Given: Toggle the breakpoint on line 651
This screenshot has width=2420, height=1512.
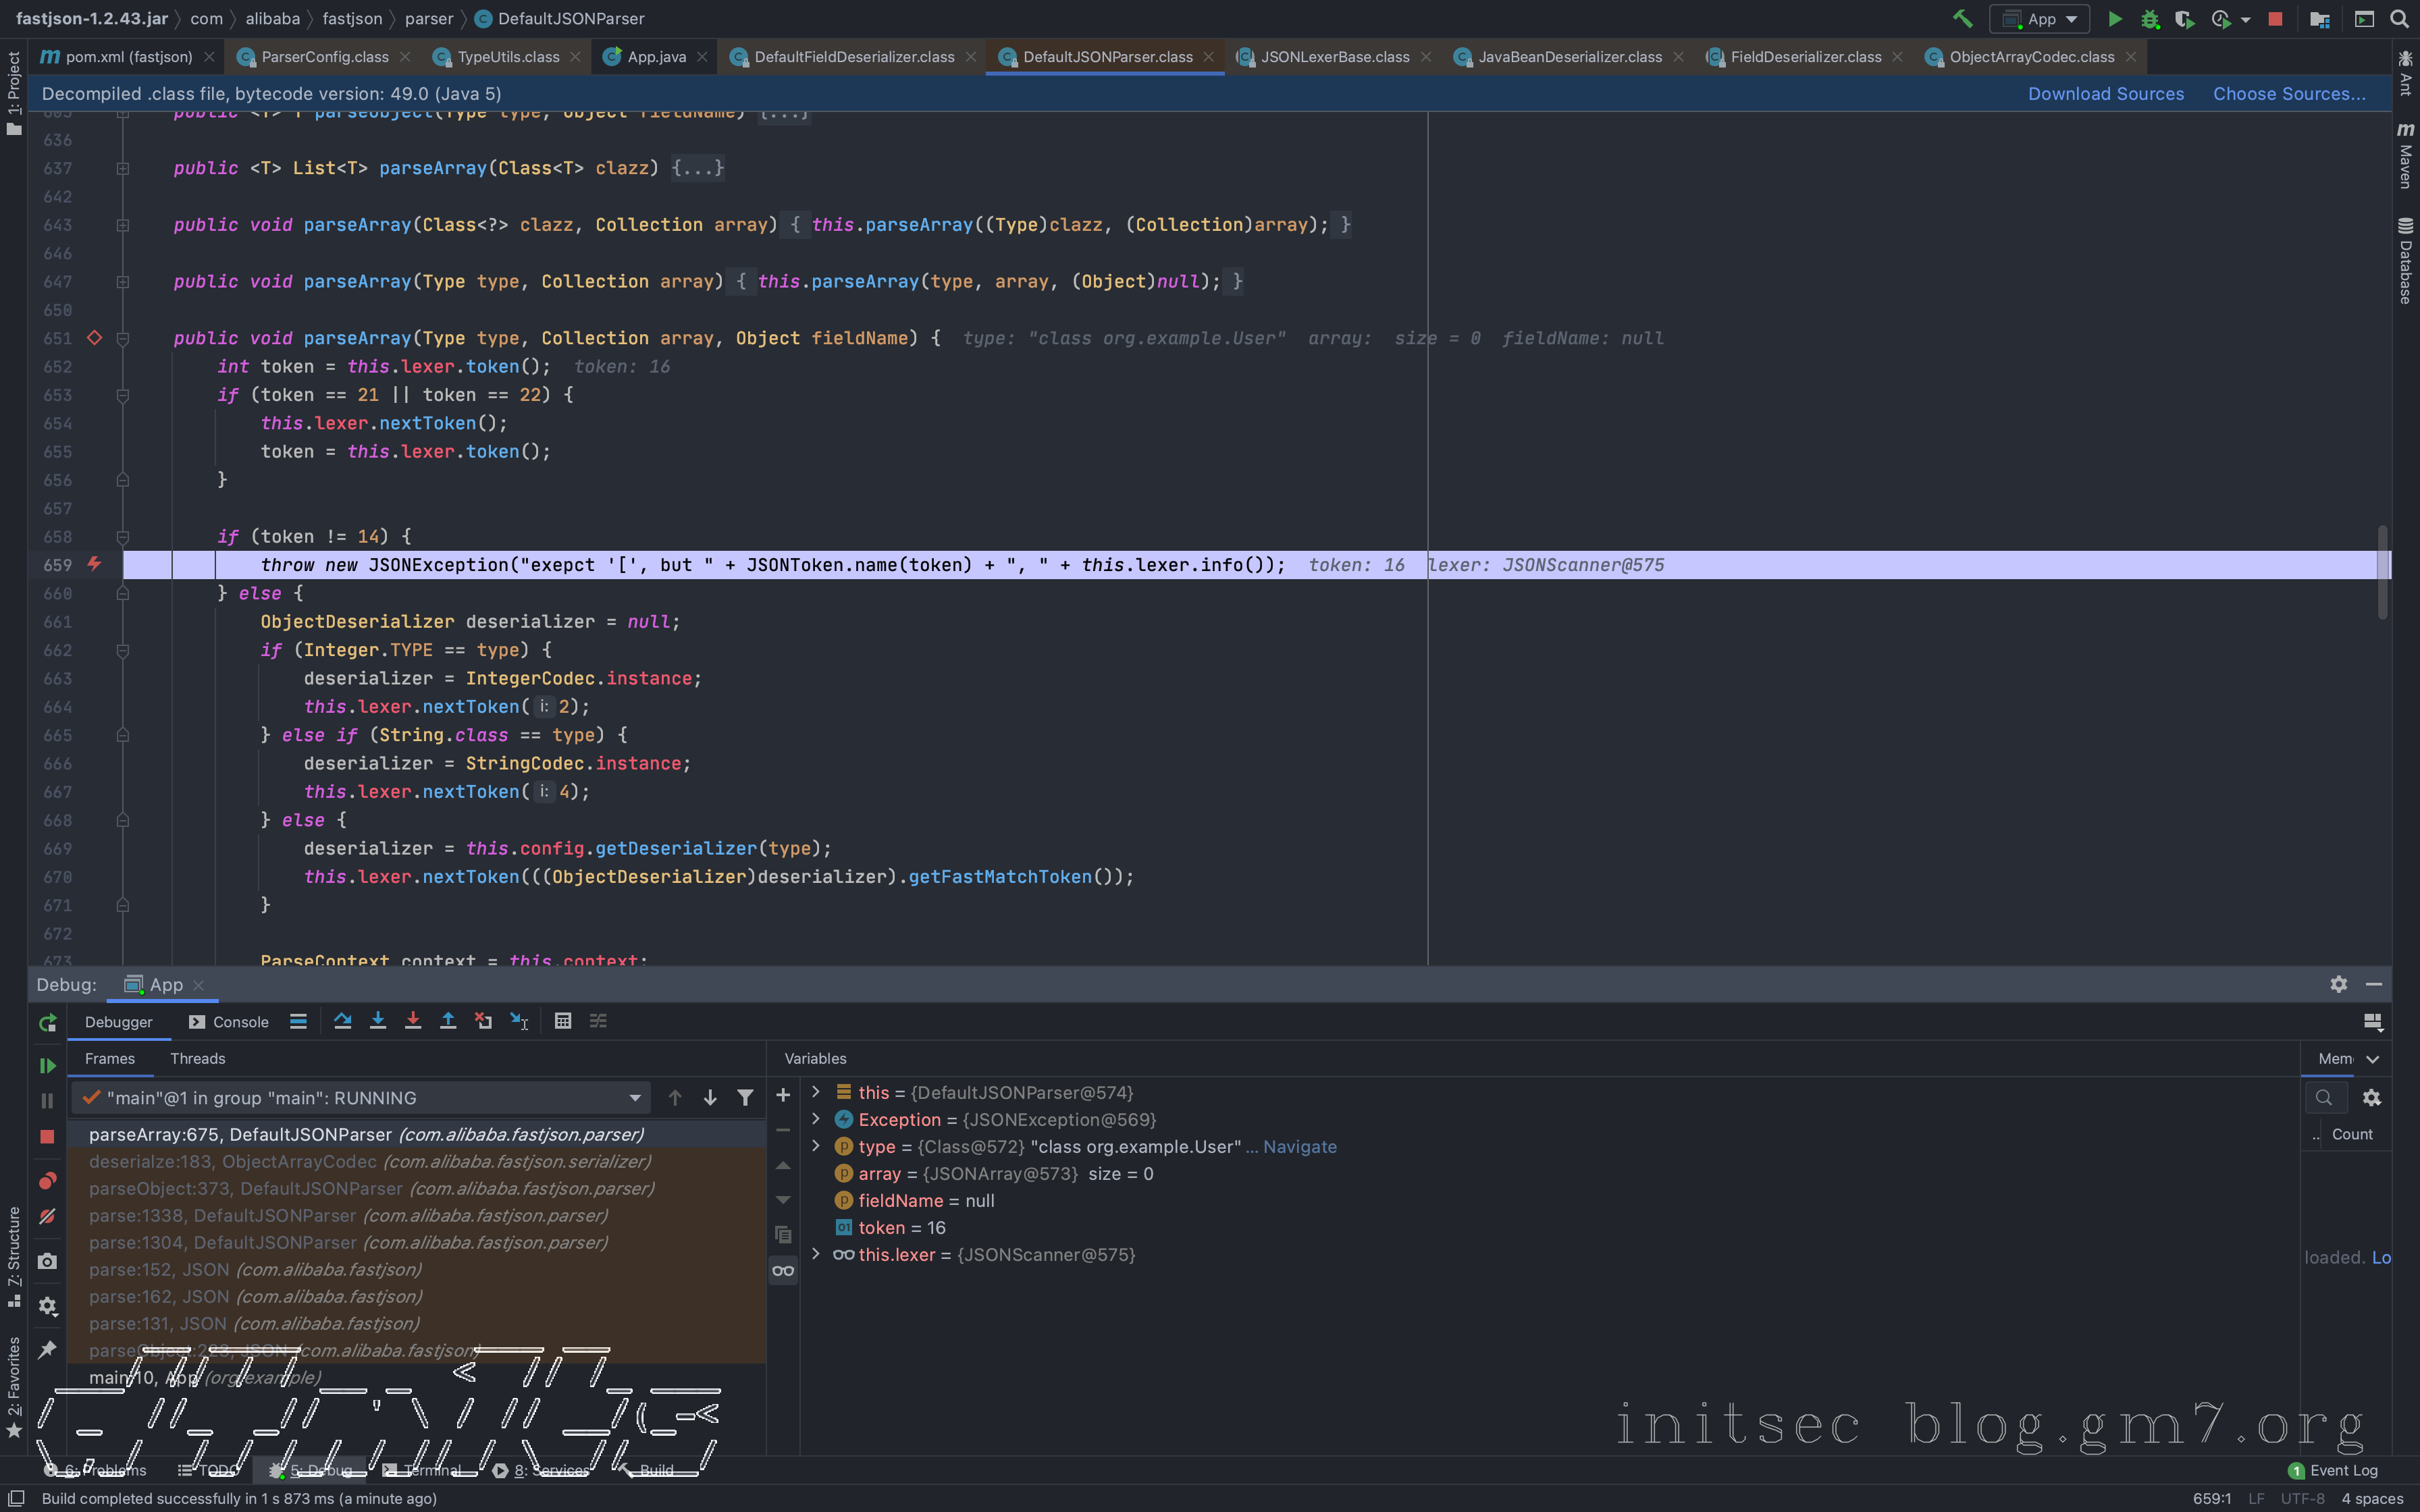Looking at the screenshot, I should (x=94, y=338).
